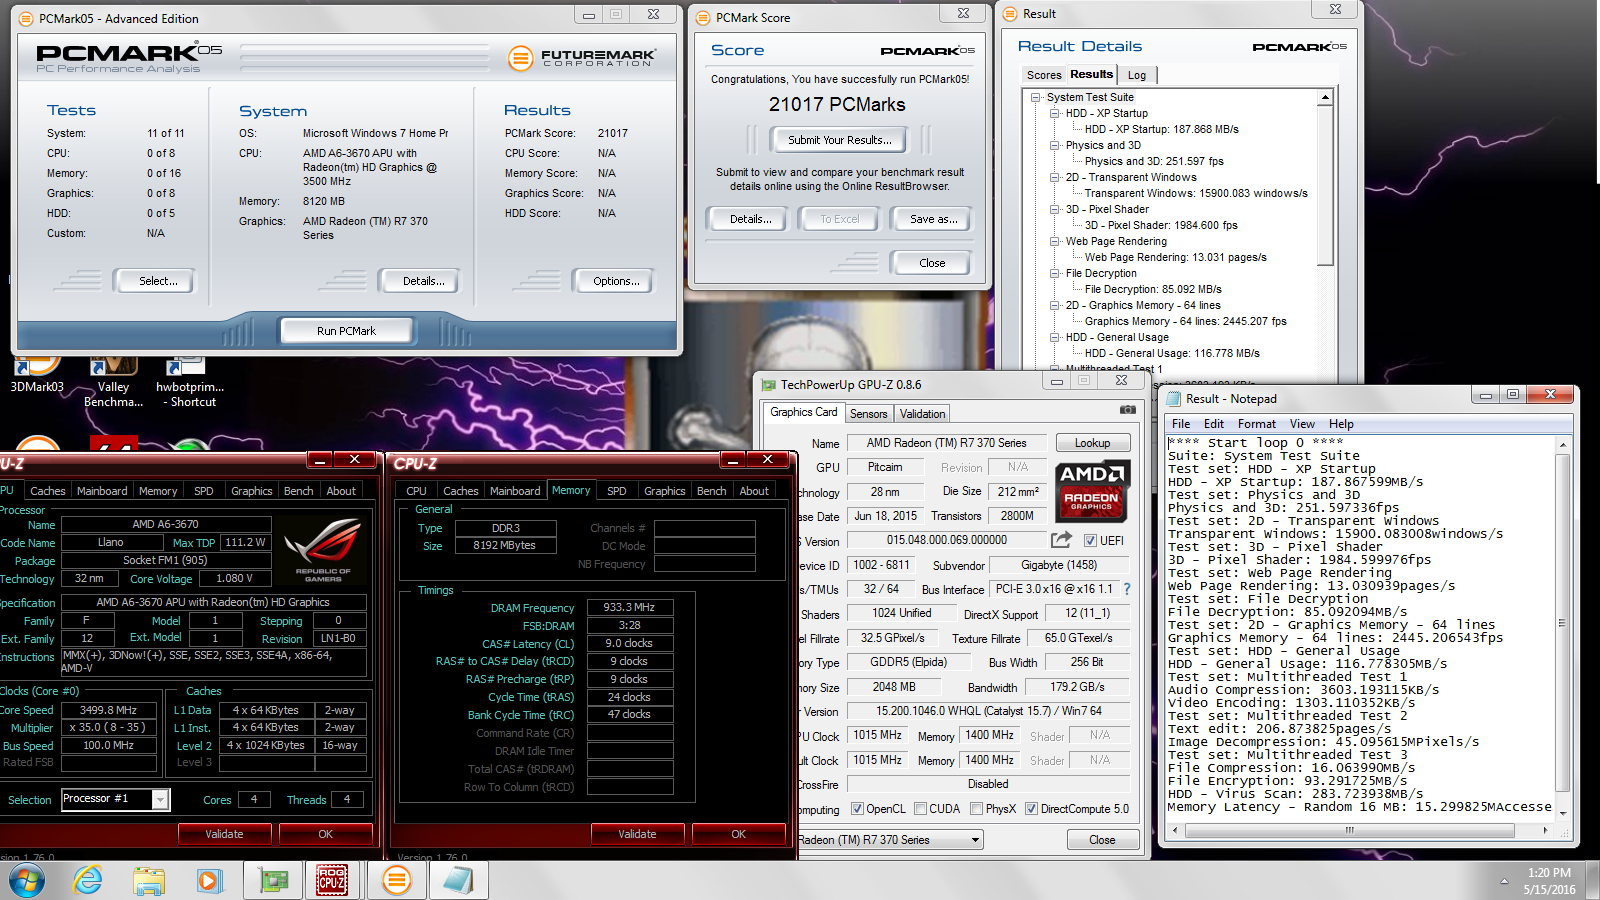Click the GPU Name field in GPU-Z
The width and height of the screenshot is (1600, 900).
[946, 443]
